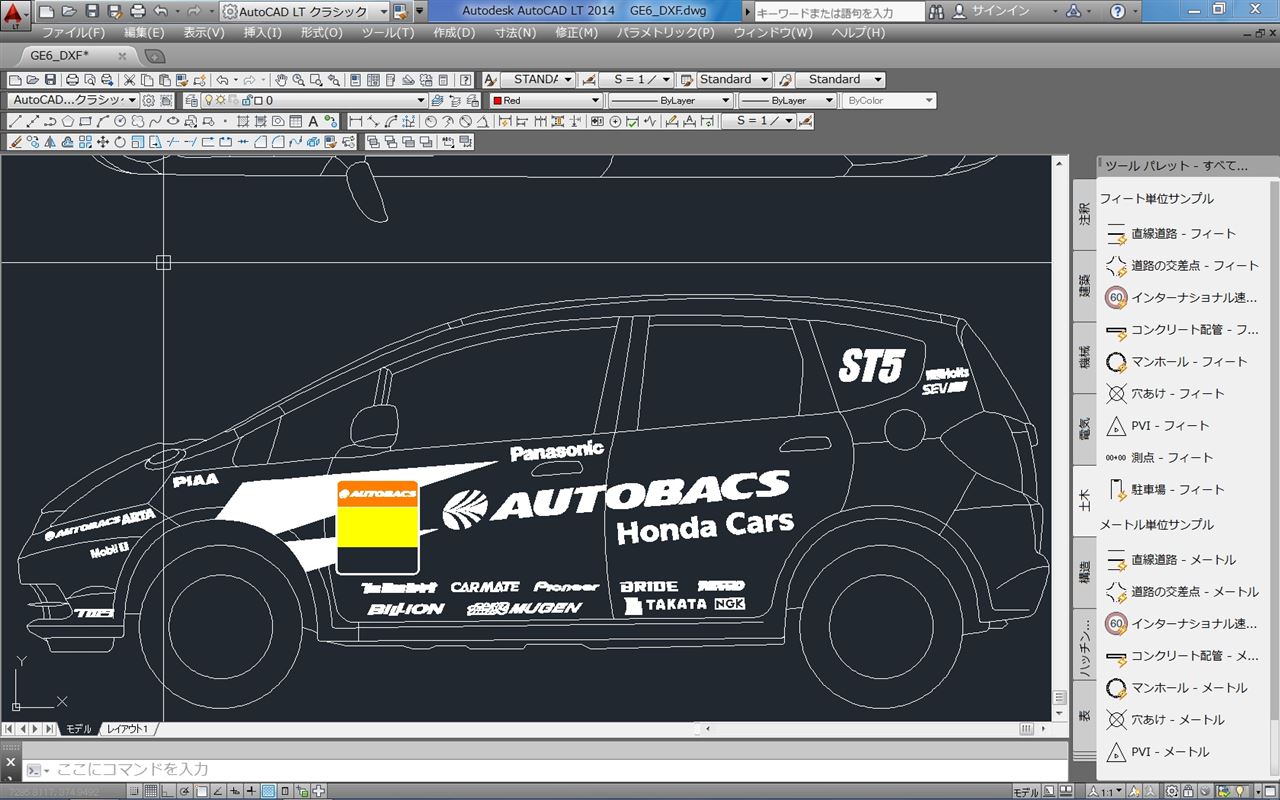Choose the Move modify tool

(103, 142)
